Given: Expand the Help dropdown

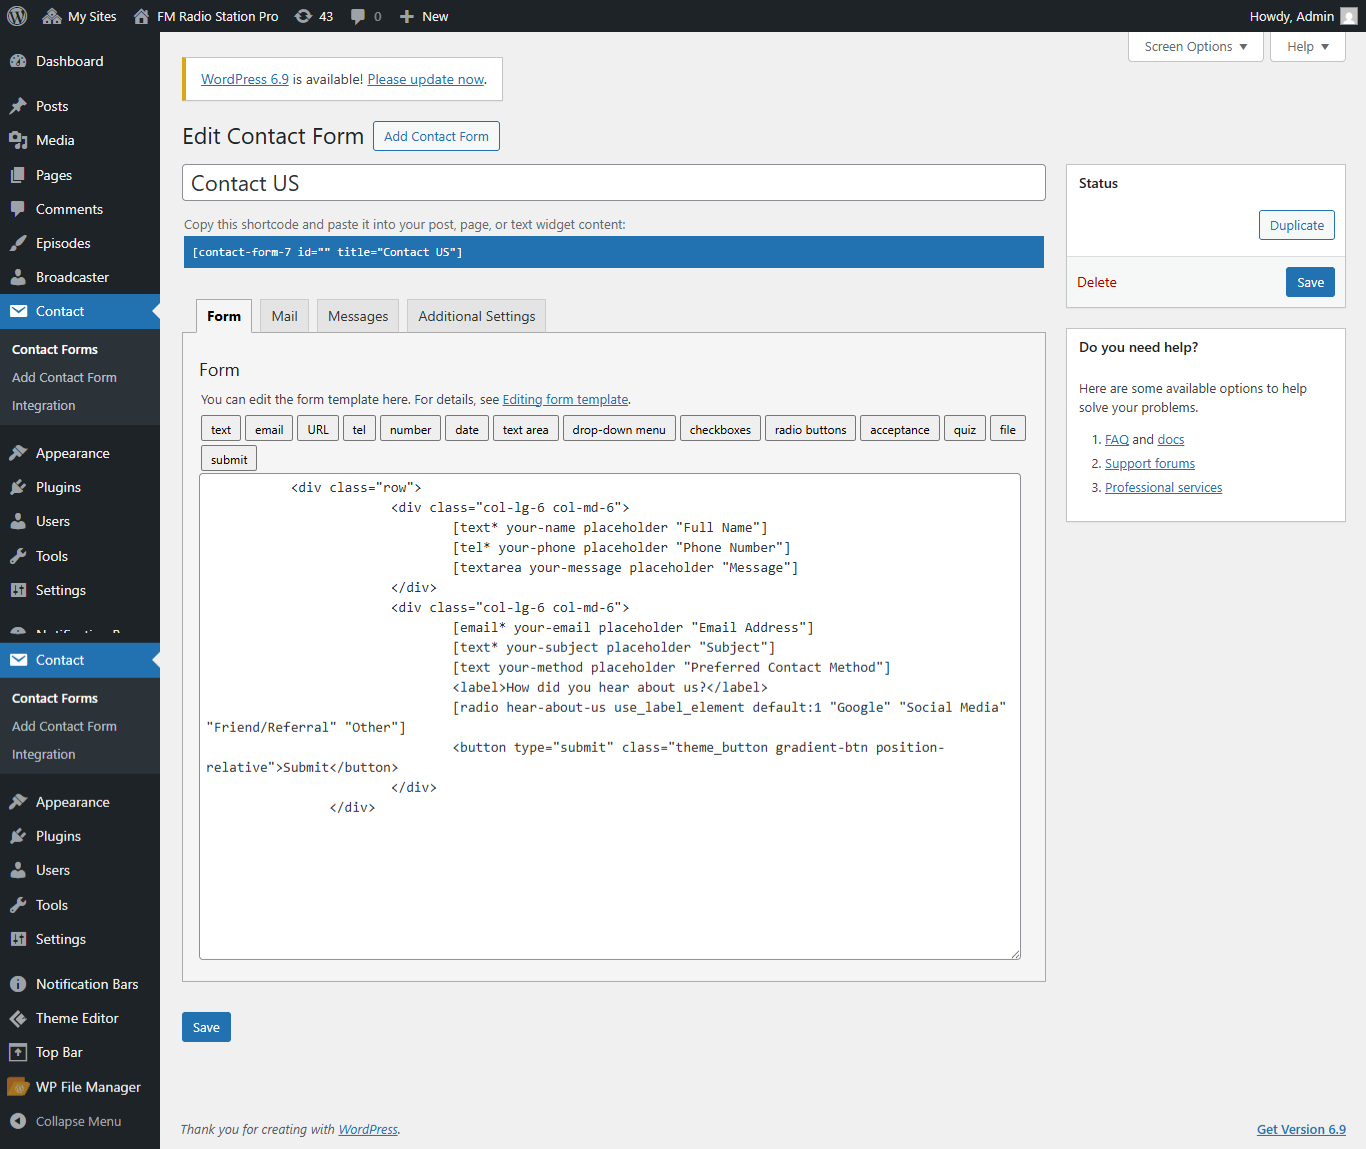Looking at the screenshot, I should pyautogui.click(x=1306, y=46).
